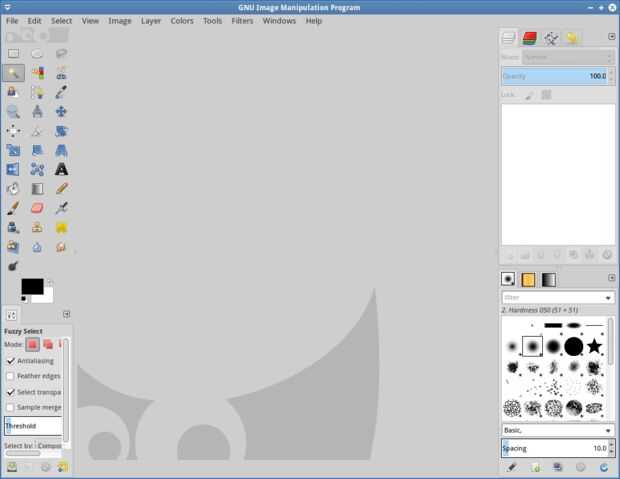The height and width of the screenshot is (479, 620).
Task: Select the Alignment tool
Action: 13,131
